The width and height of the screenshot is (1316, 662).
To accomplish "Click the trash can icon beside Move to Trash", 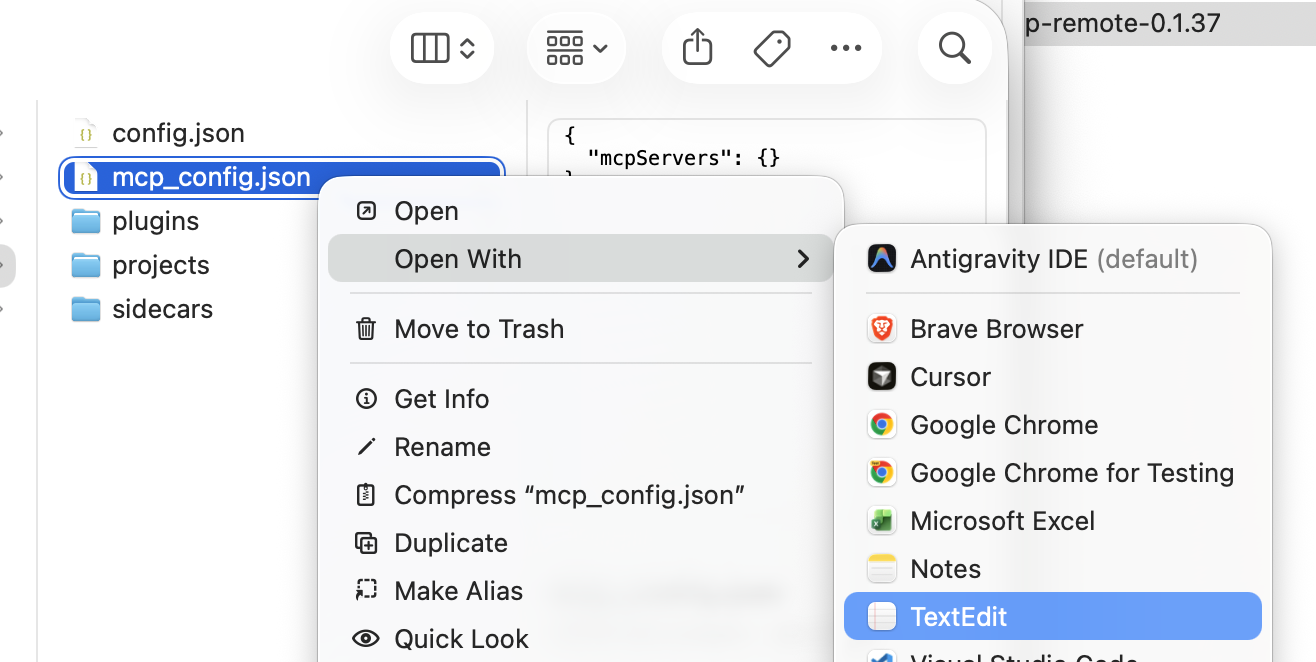I will click(366, 329).
